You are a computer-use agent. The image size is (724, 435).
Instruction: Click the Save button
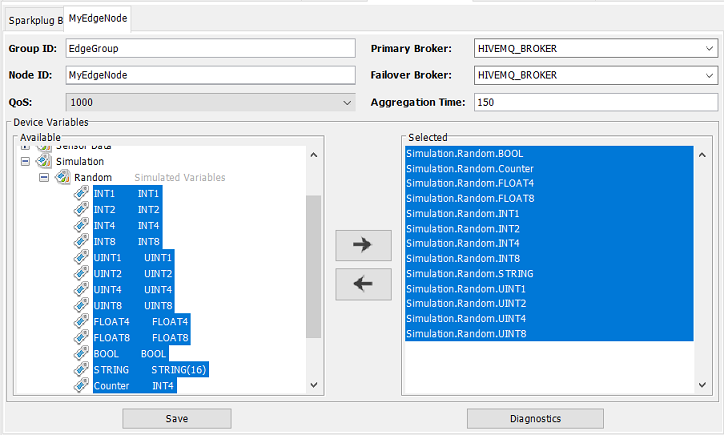click(177, 418)
